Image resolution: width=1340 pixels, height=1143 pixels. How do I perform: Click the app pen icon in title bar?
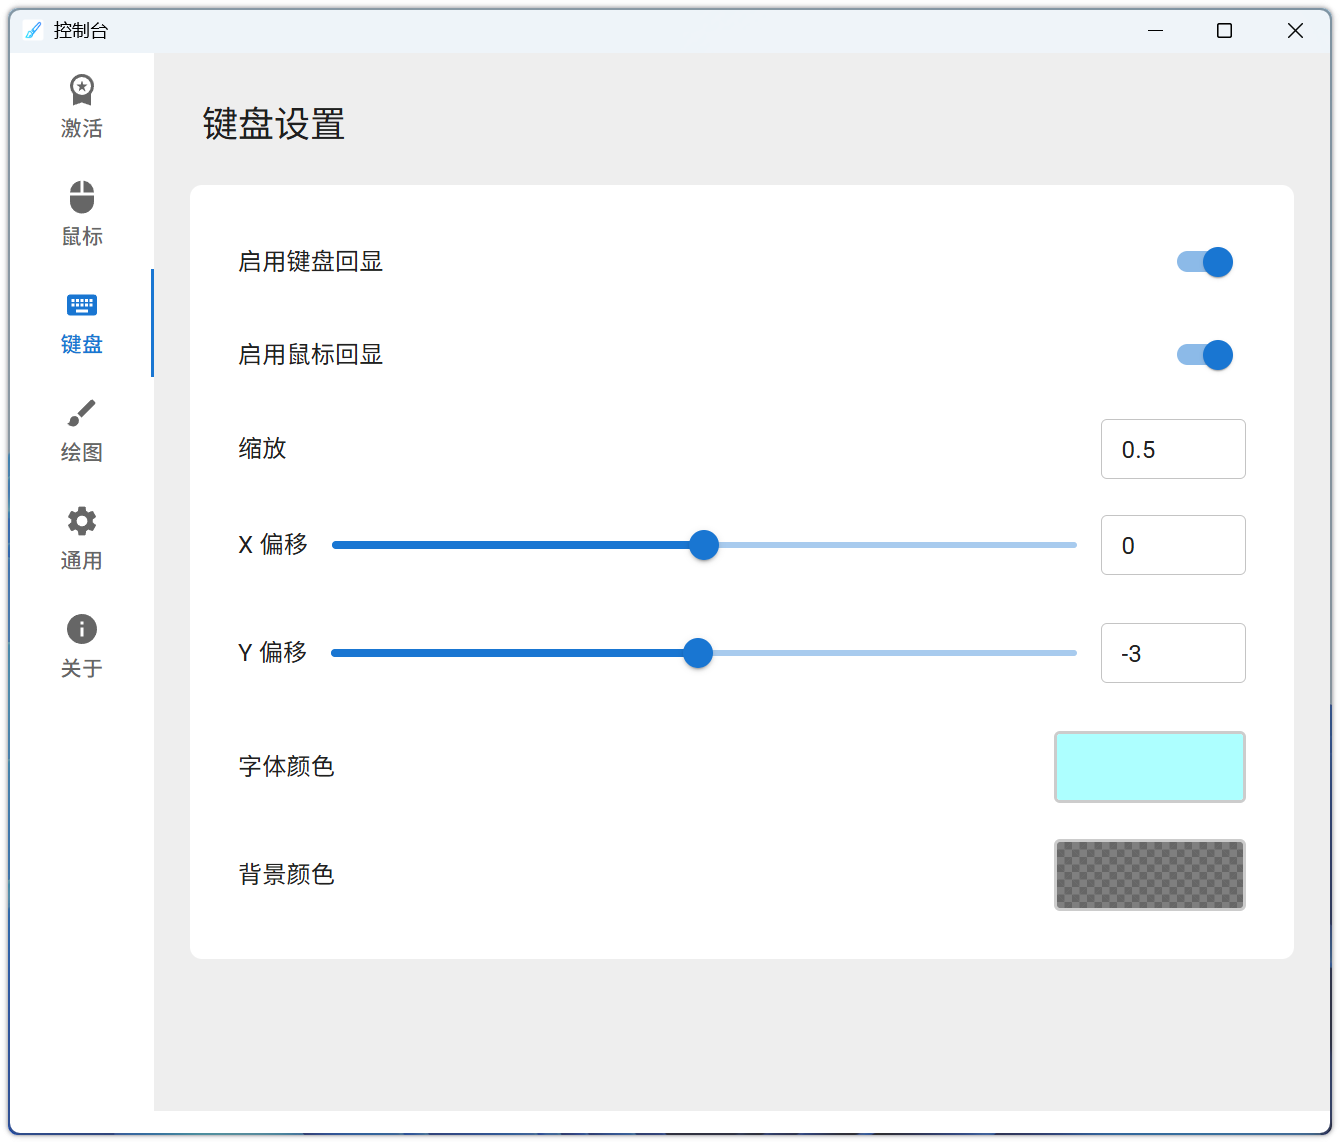coord(32,31)
